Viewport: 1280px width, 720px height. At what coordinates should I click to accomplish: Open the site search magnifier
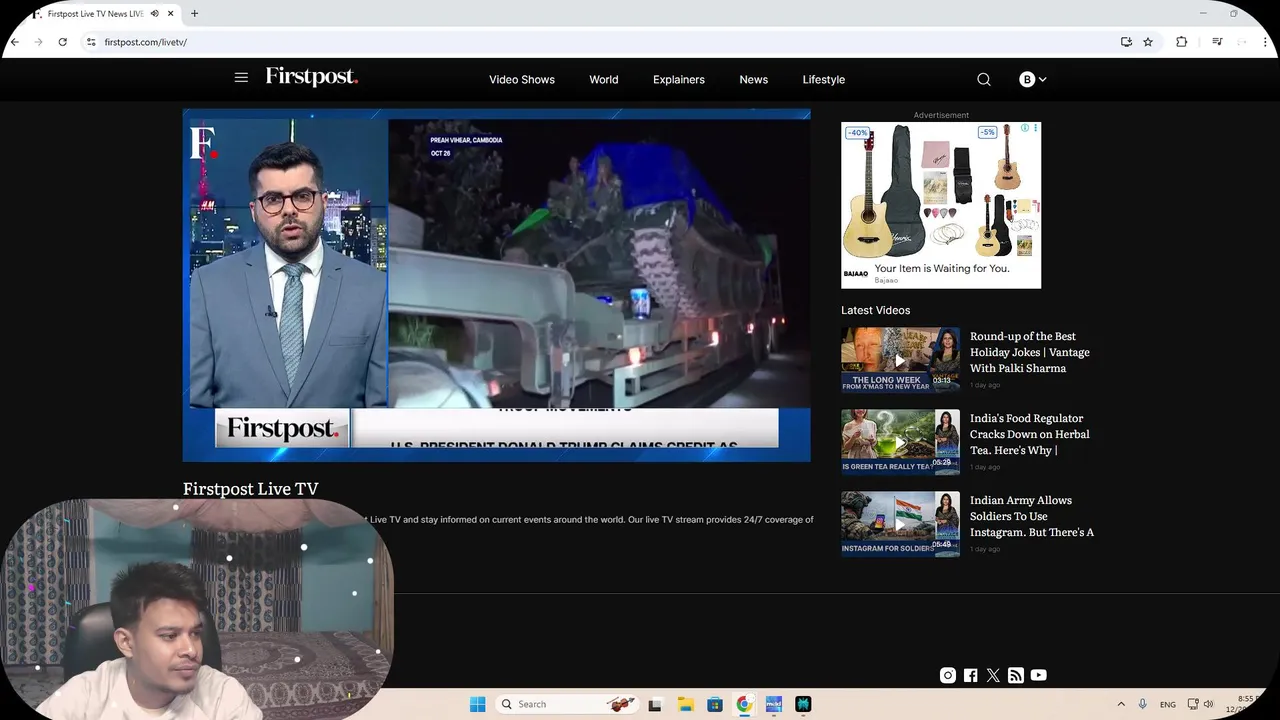coord(984,79)
